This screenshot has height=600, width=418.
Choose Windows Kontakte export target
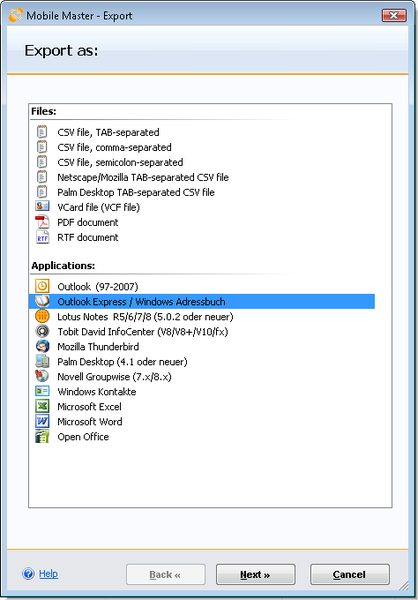[97, 391]
